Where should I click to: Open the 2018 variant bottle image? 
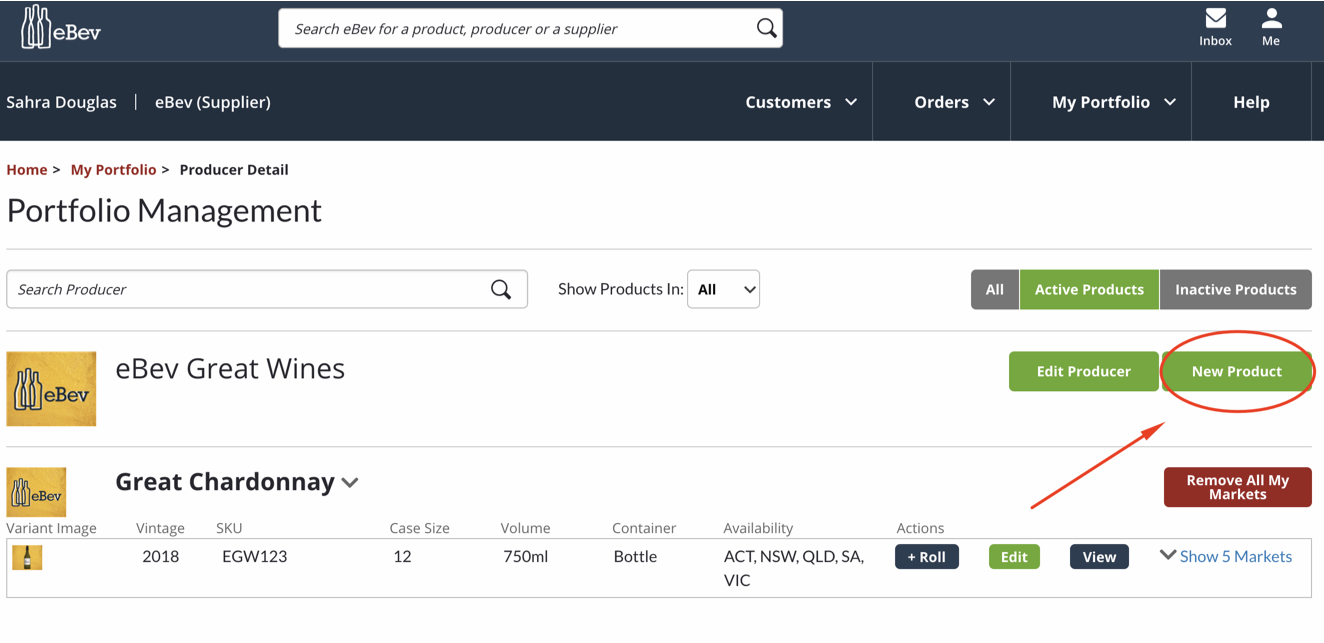(x=27, y=557)
